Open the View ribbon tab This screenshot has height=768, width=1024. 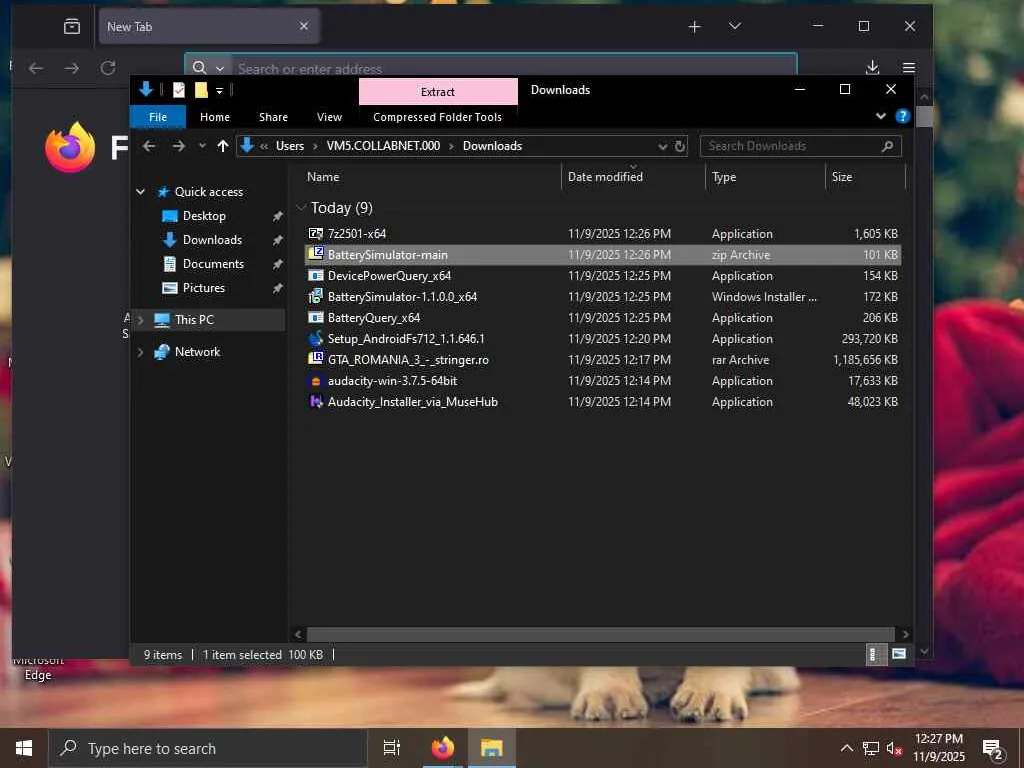click(329, 117)
